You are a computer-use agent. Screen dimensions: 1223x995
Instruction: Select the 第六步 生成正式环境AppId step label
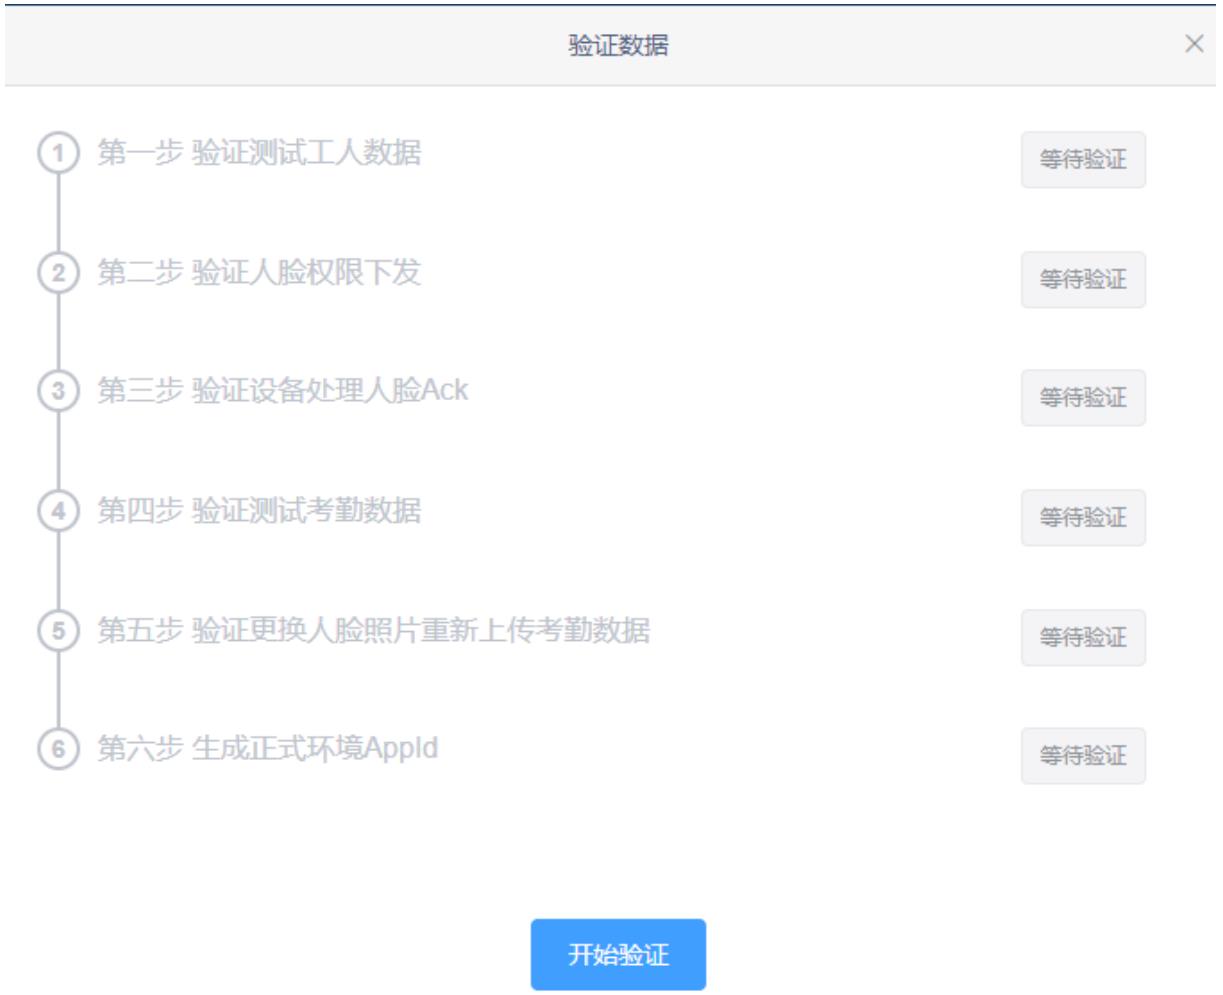267,748
